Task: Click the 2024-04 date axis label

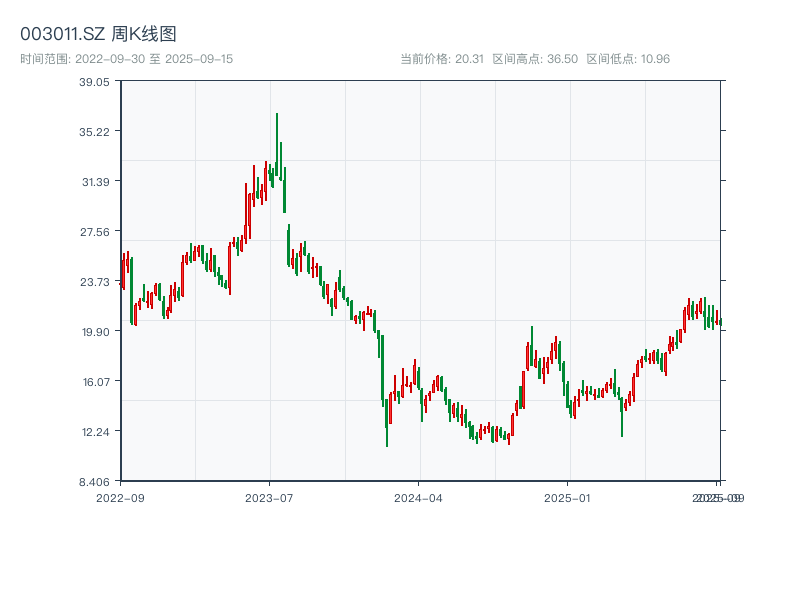Action: point(419,497)
